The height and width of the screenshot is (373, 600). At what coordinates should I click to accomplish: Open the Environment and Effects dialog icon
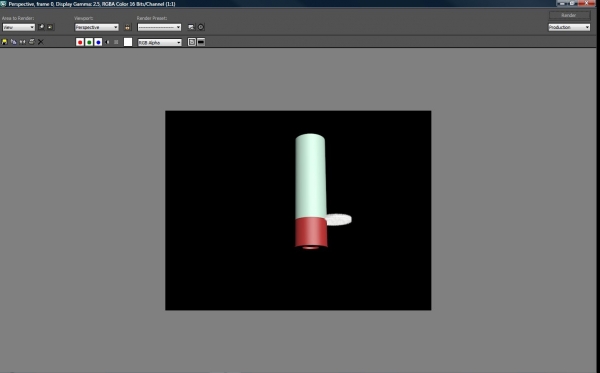coord(201,27)
